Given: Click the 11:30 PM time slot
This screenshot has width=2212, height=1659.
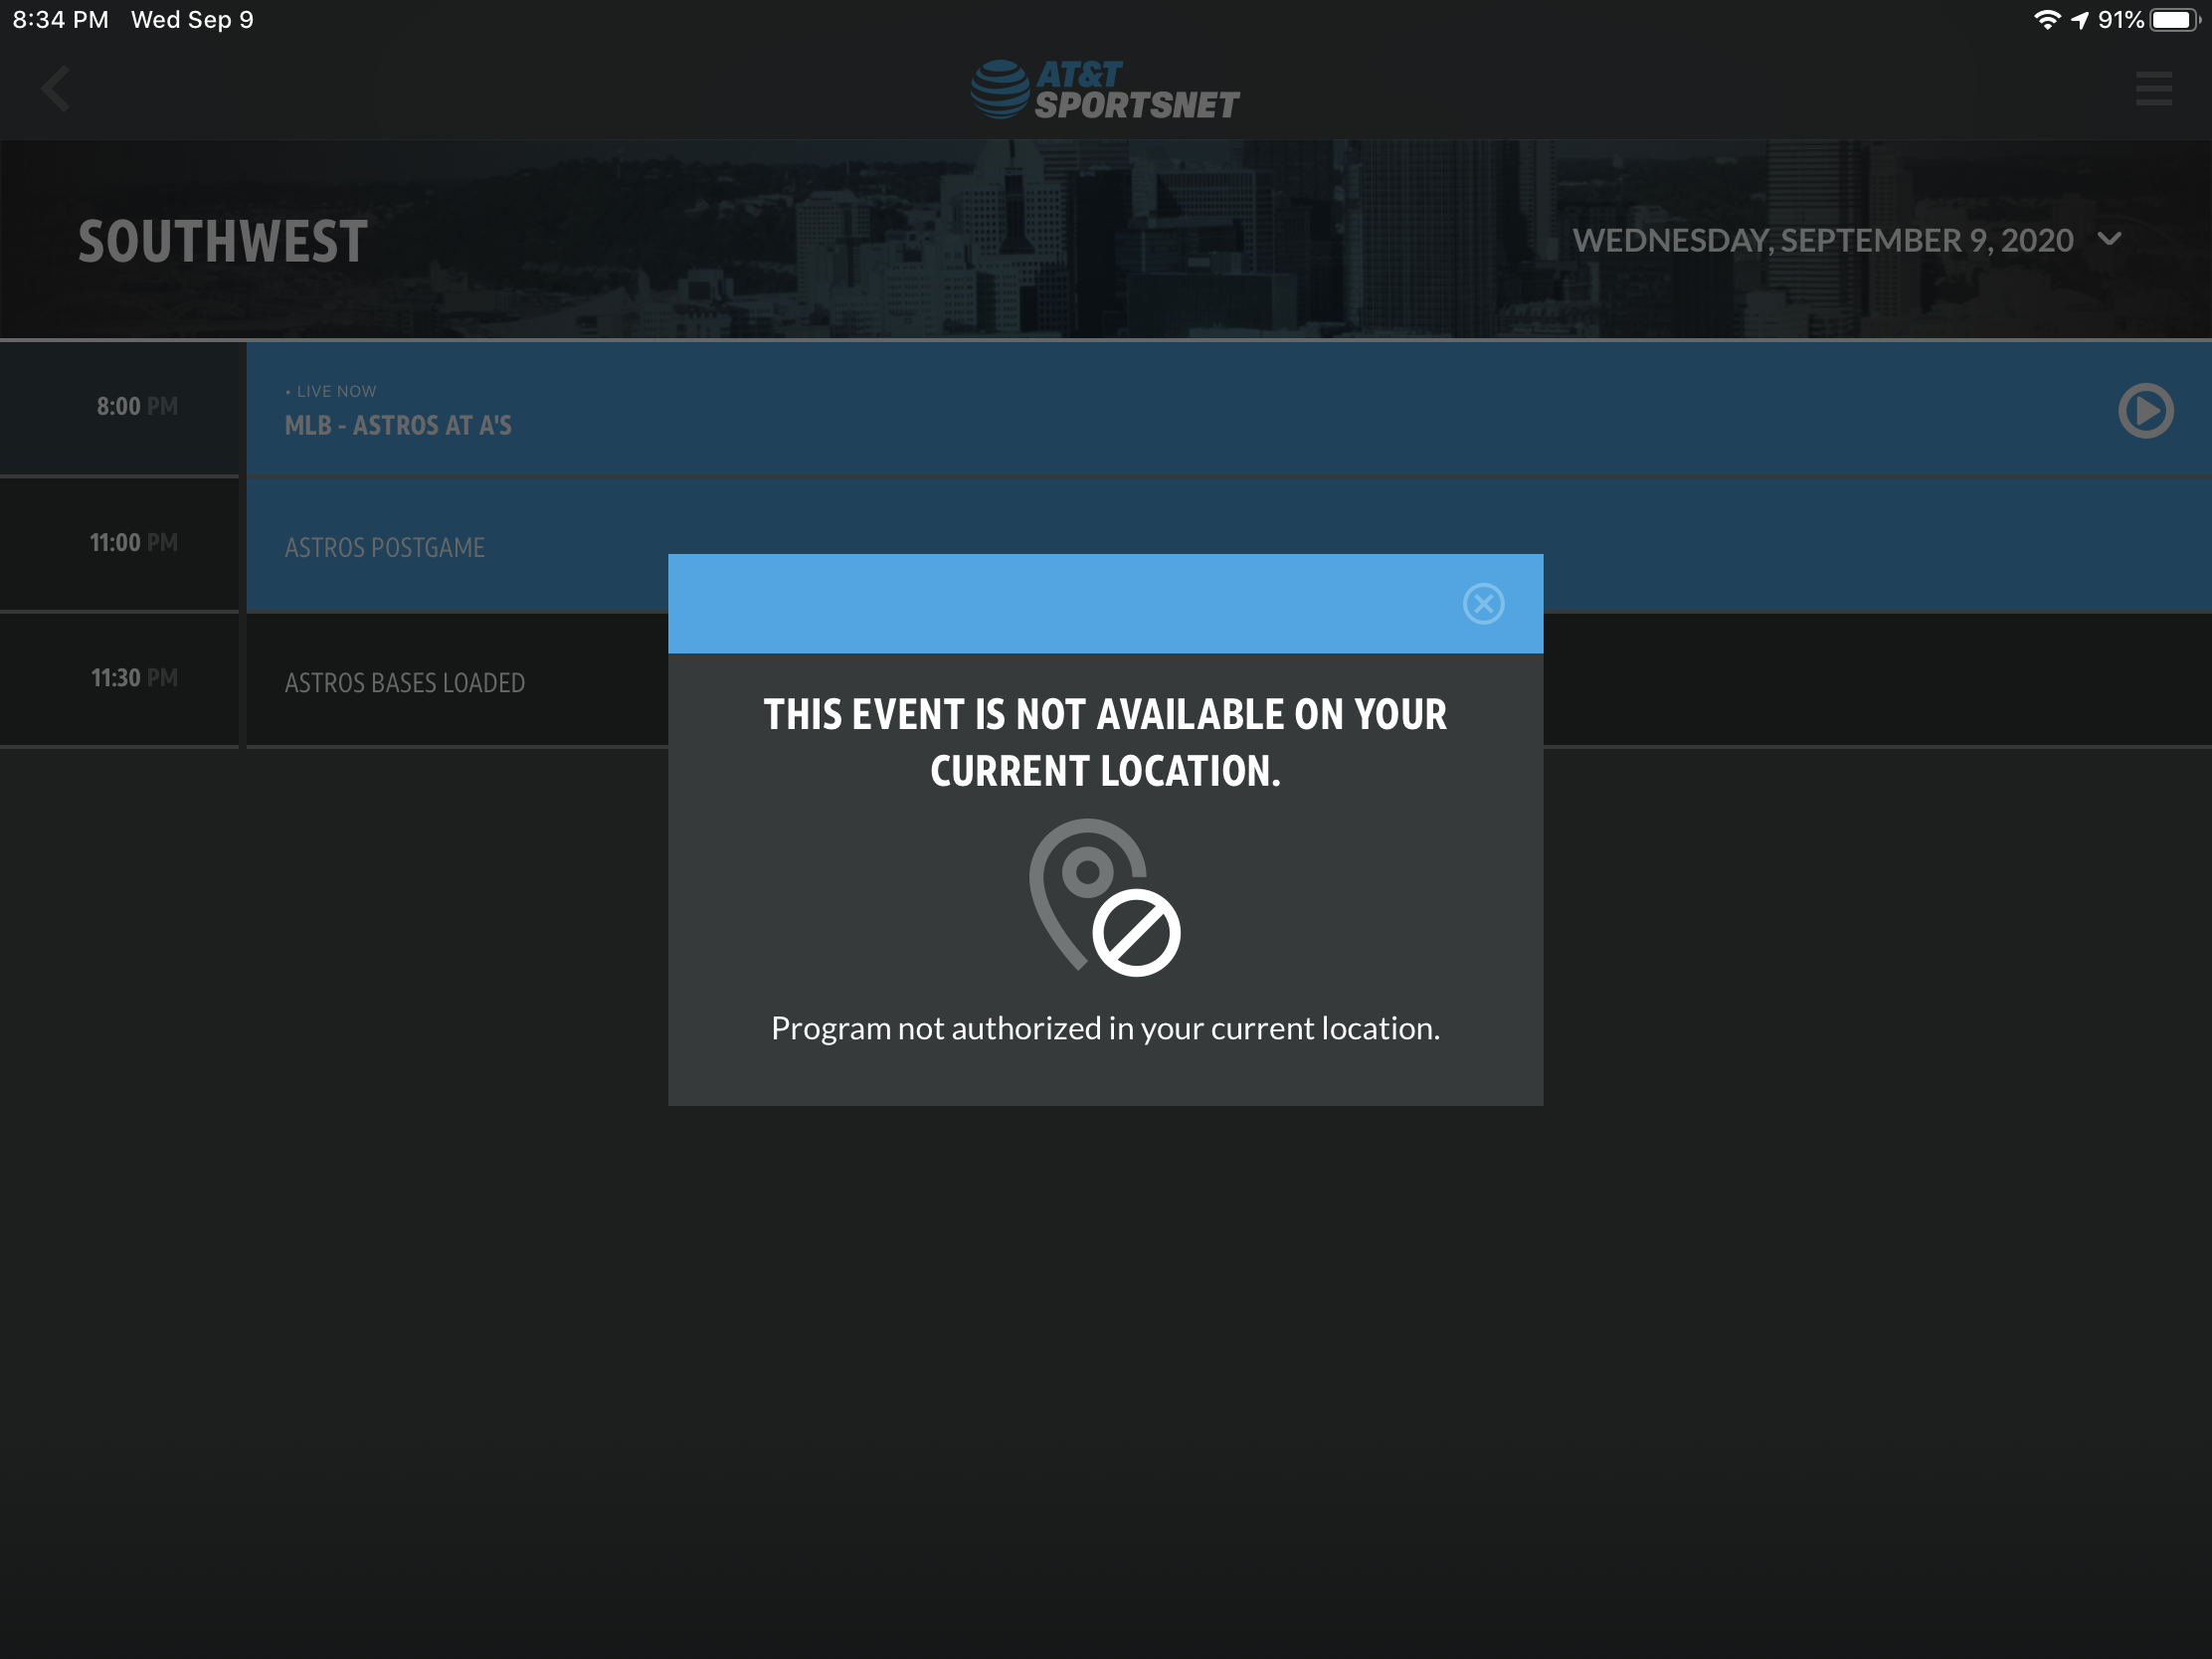Looking at the screenshot, I should [x=134, y=678].
